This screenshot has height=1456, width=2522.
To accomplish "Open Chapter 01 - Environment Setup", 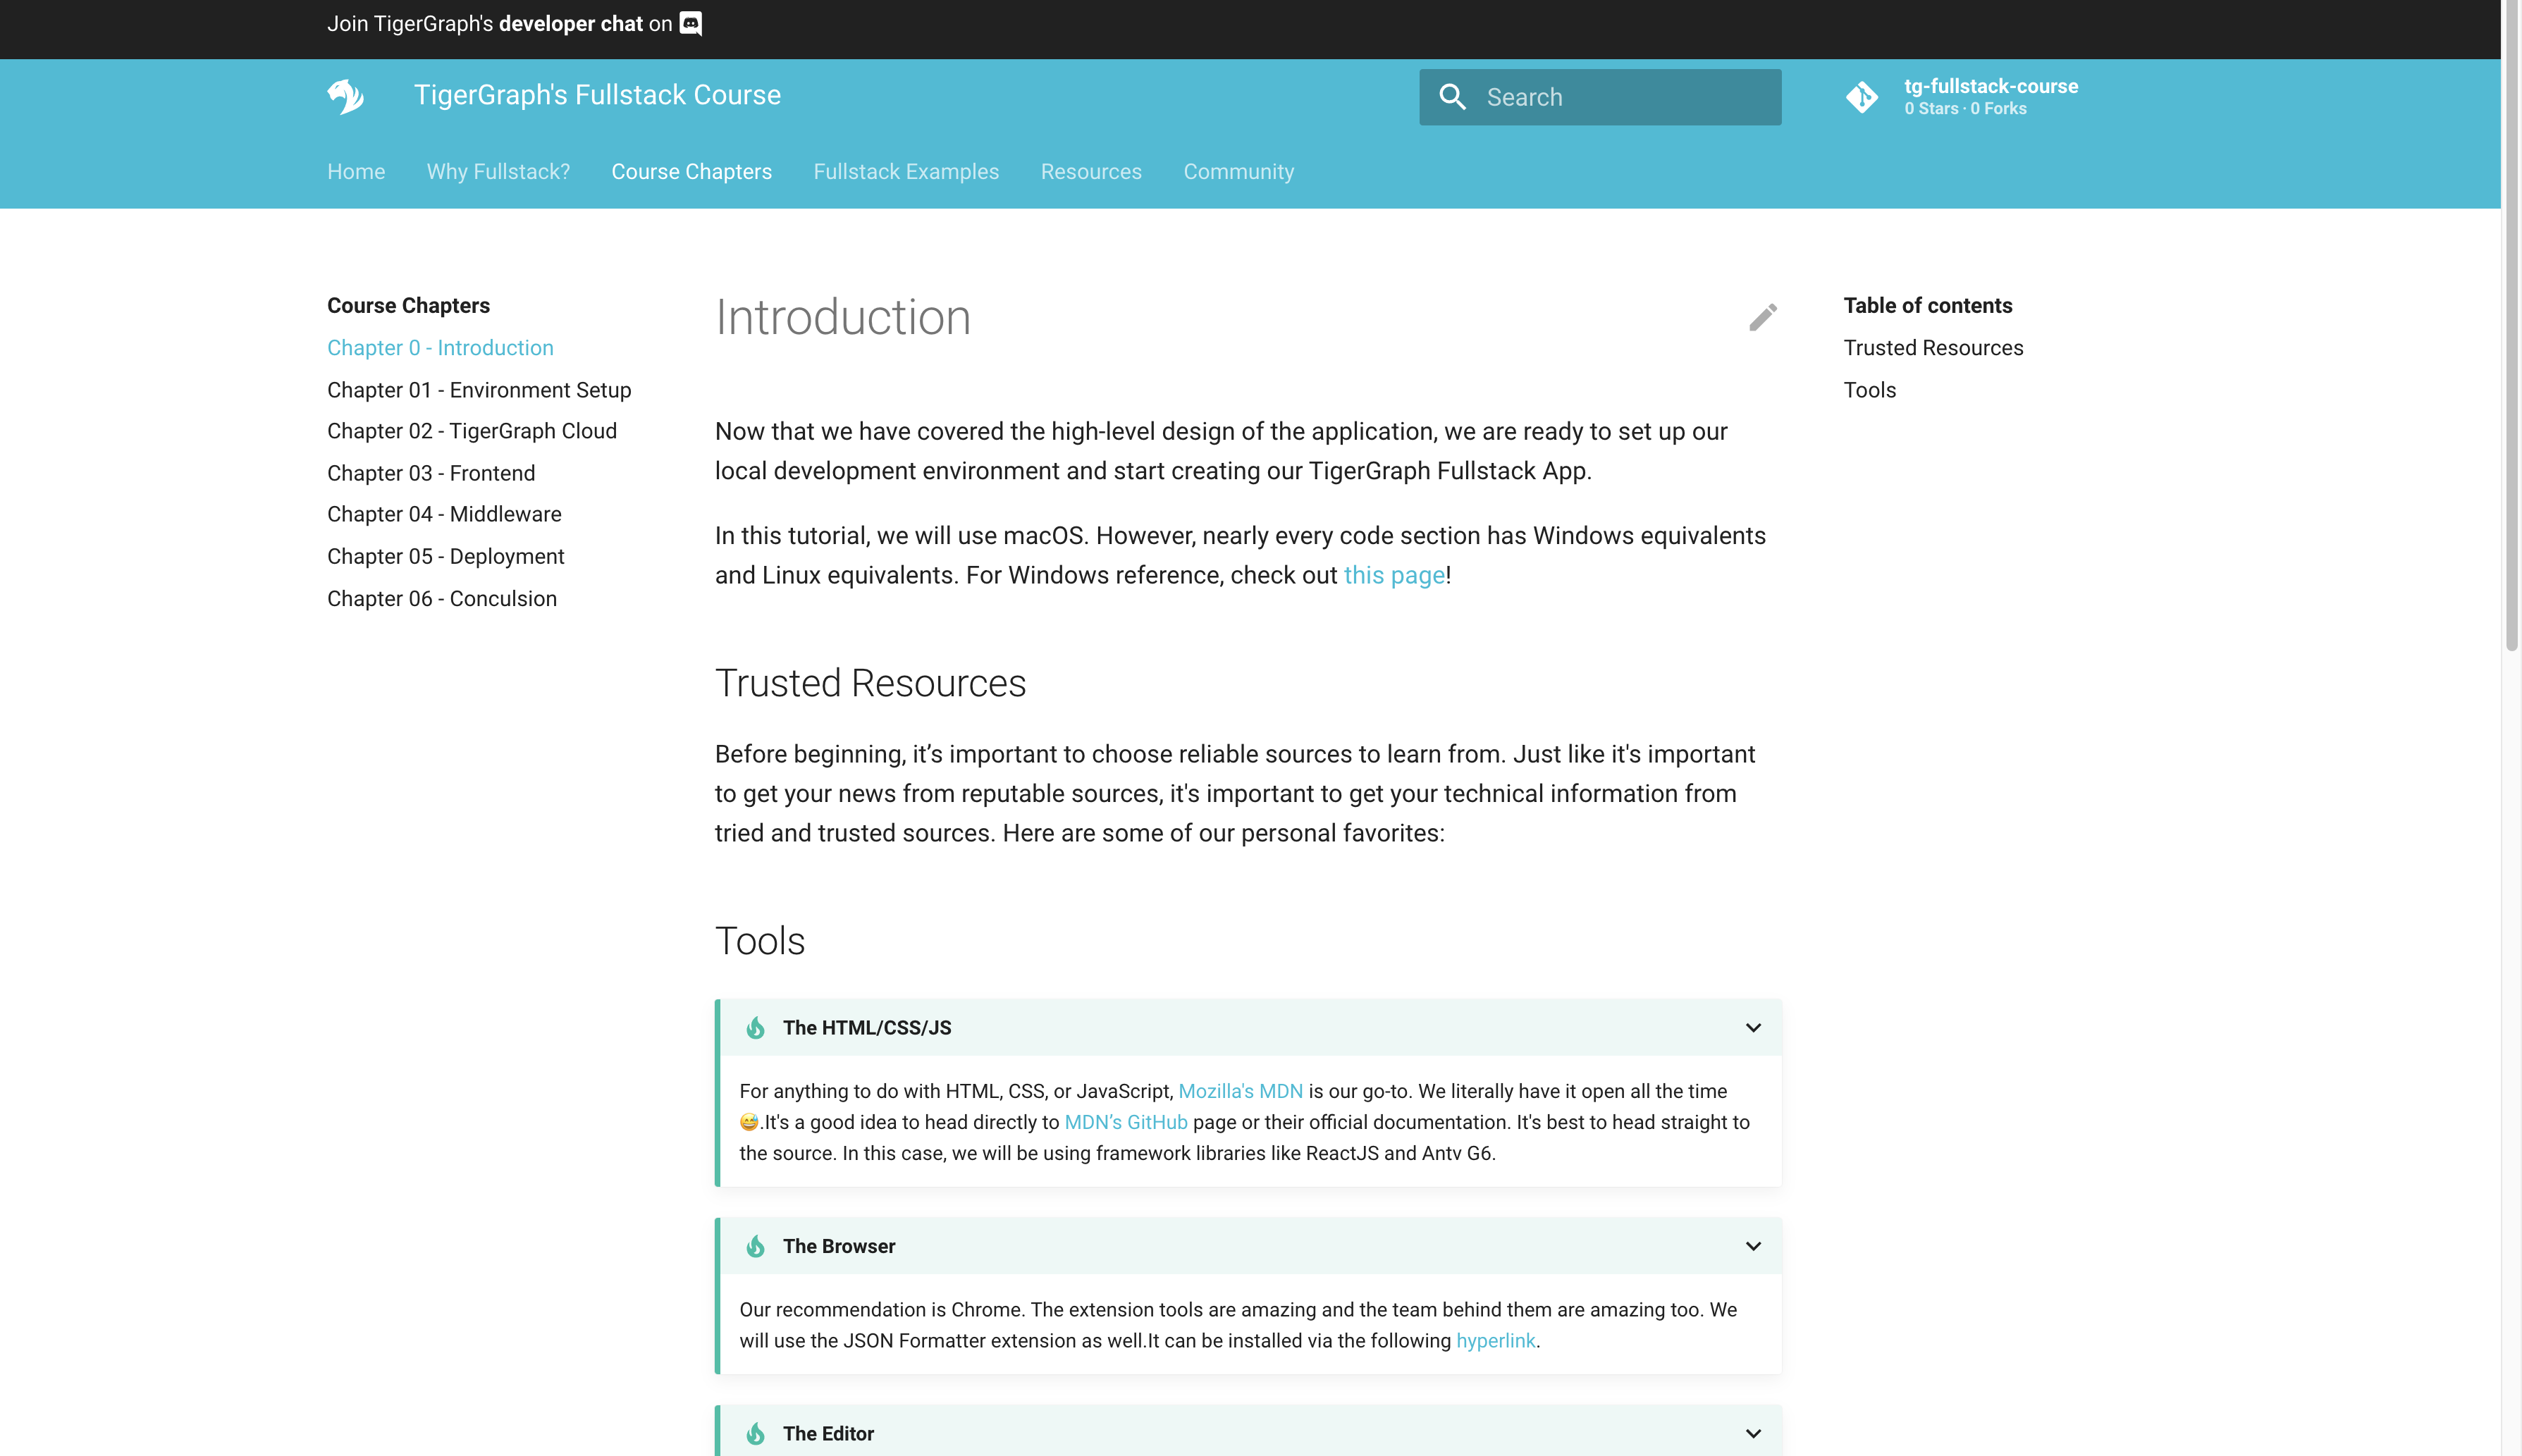I will 479,390.
